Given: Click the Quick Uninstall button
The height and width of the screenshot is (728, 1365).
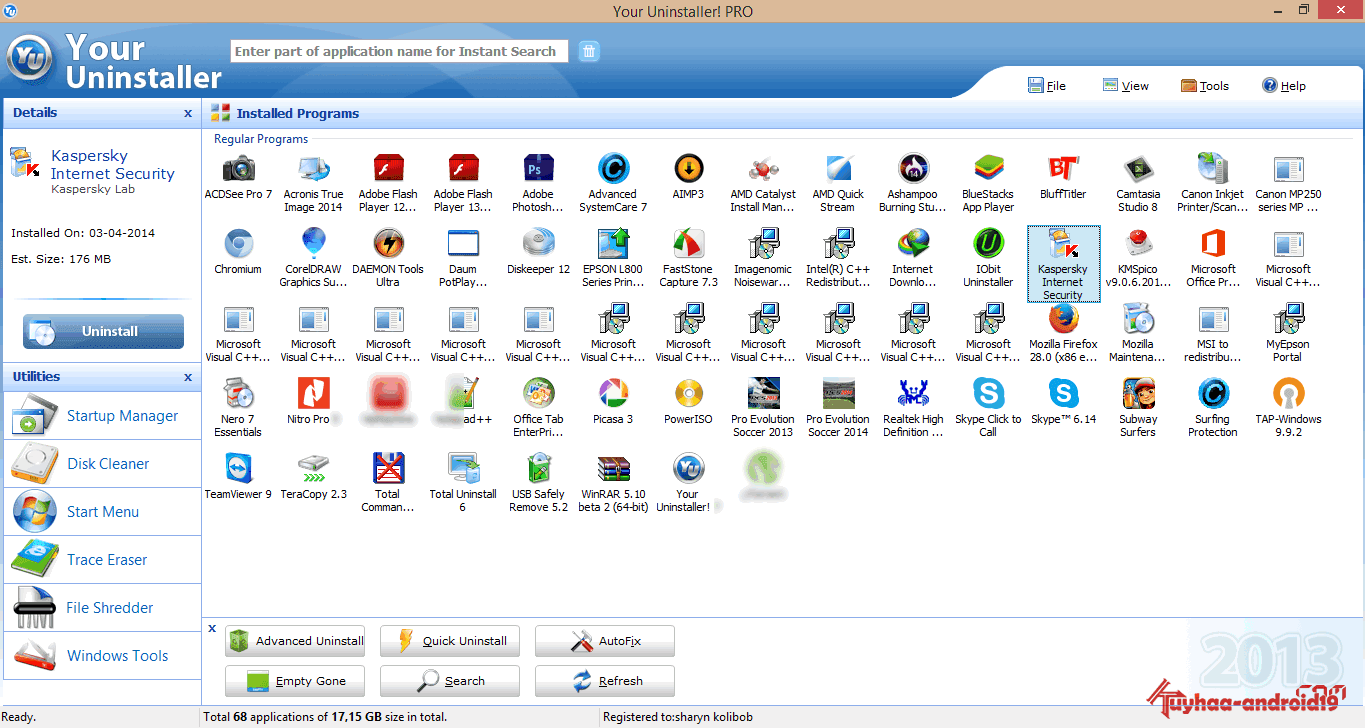Looking at the screenshot, I should [x=450, y=641].
